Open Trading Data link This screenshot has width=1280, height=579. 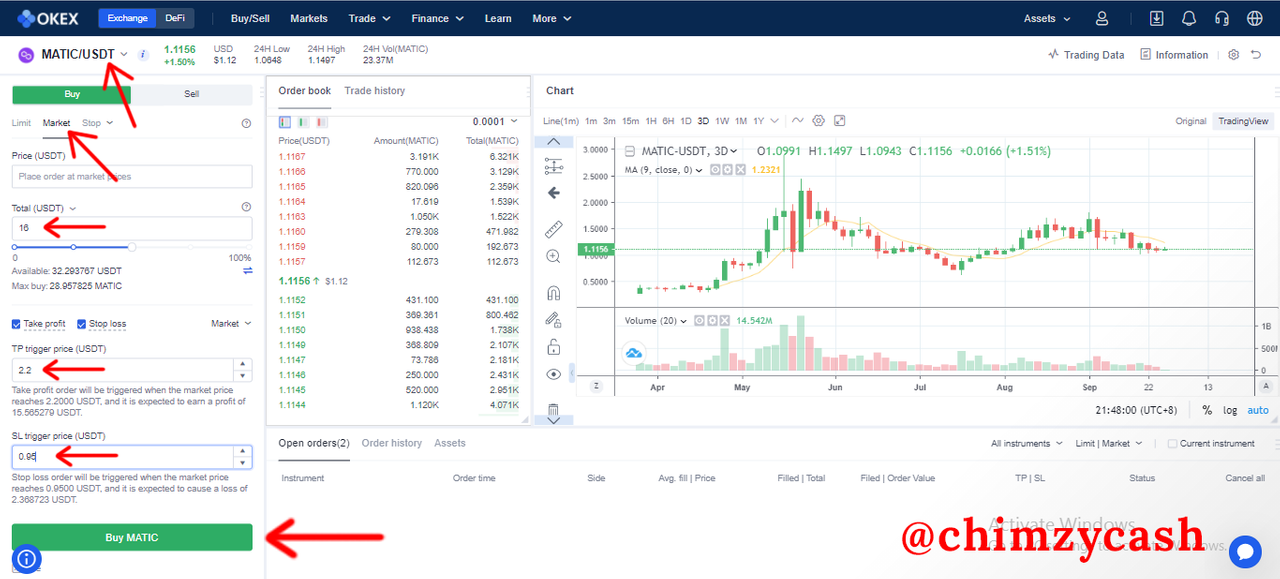pyautogui.click(x=1086, y=55)
